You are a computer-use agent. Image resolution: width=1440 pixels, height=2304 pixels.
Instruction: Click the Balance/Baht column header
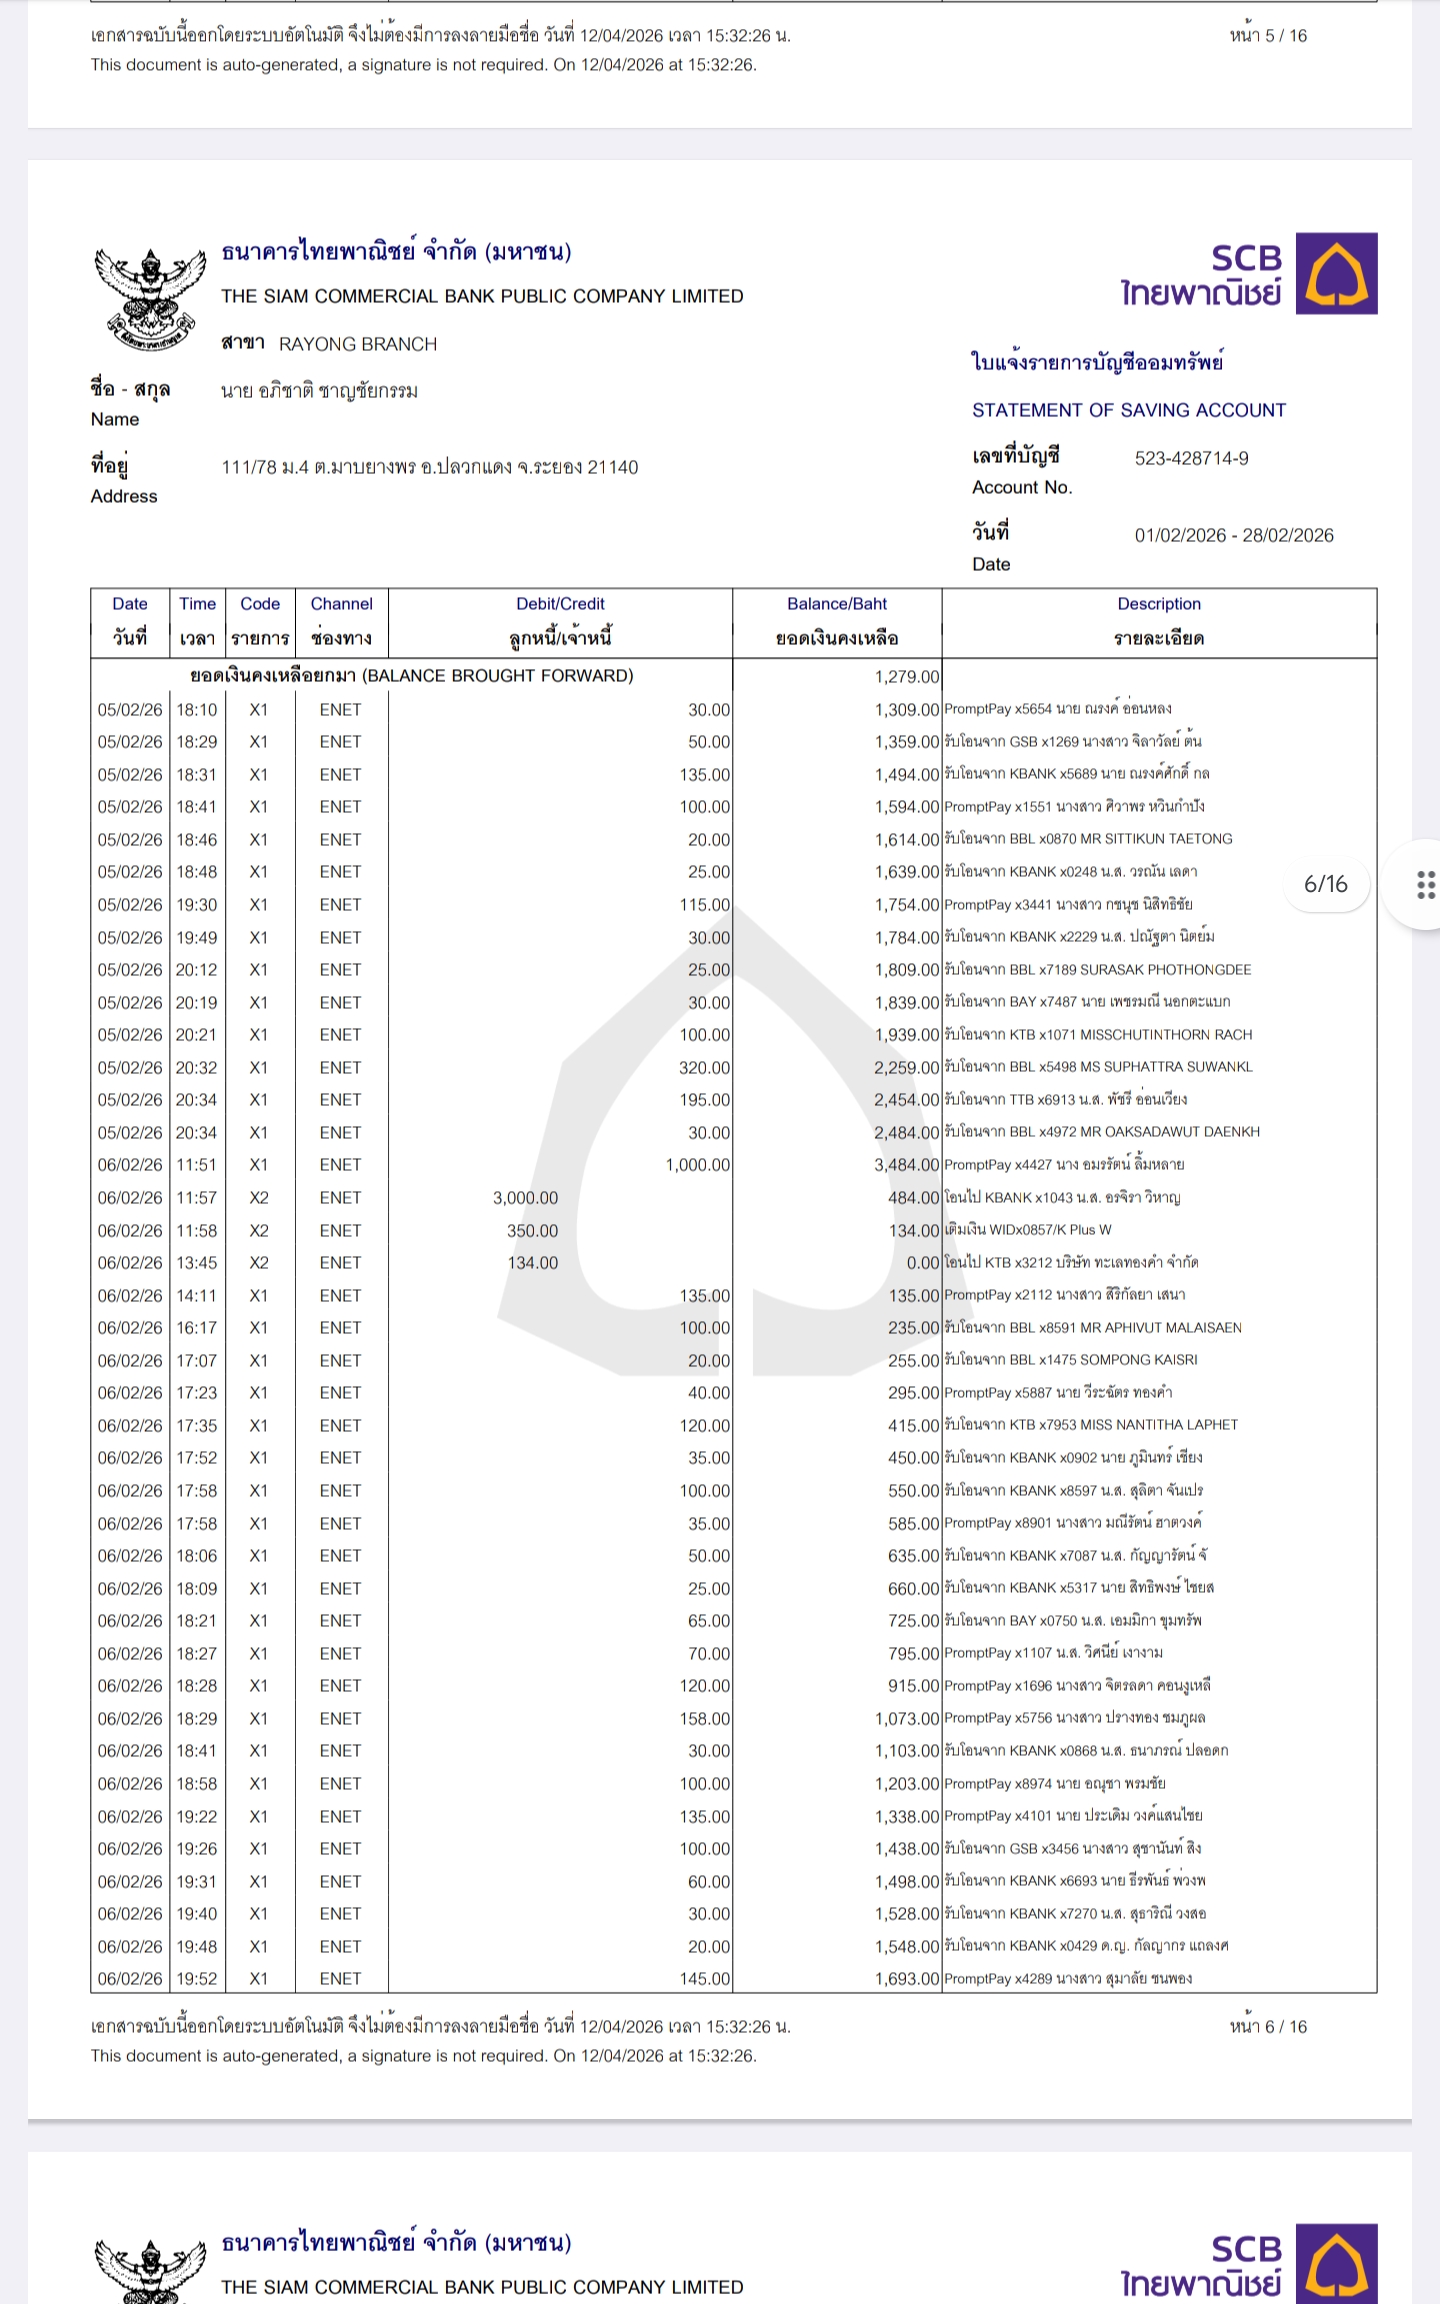[x=837, y=621]
